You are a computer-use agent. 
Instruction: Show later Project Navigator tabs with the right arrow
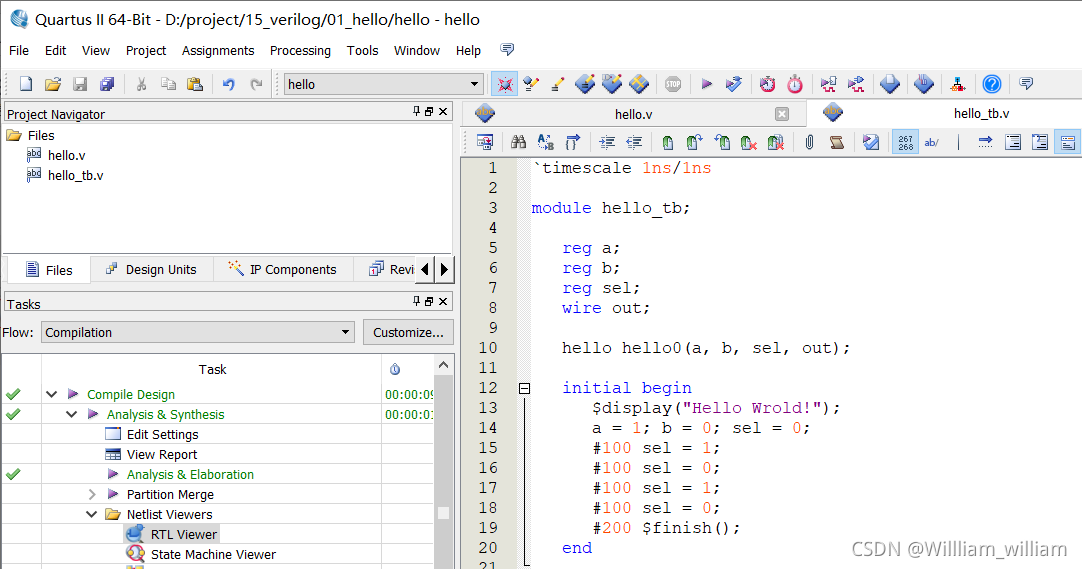pyautogui.click(x=444, y=269)
